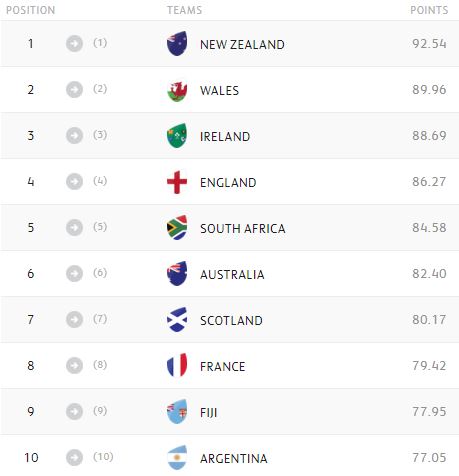The width and height of the screenshot is (459, 476).
Task: Click the New Zealand flag icon
Action: (x=177, y=44)
